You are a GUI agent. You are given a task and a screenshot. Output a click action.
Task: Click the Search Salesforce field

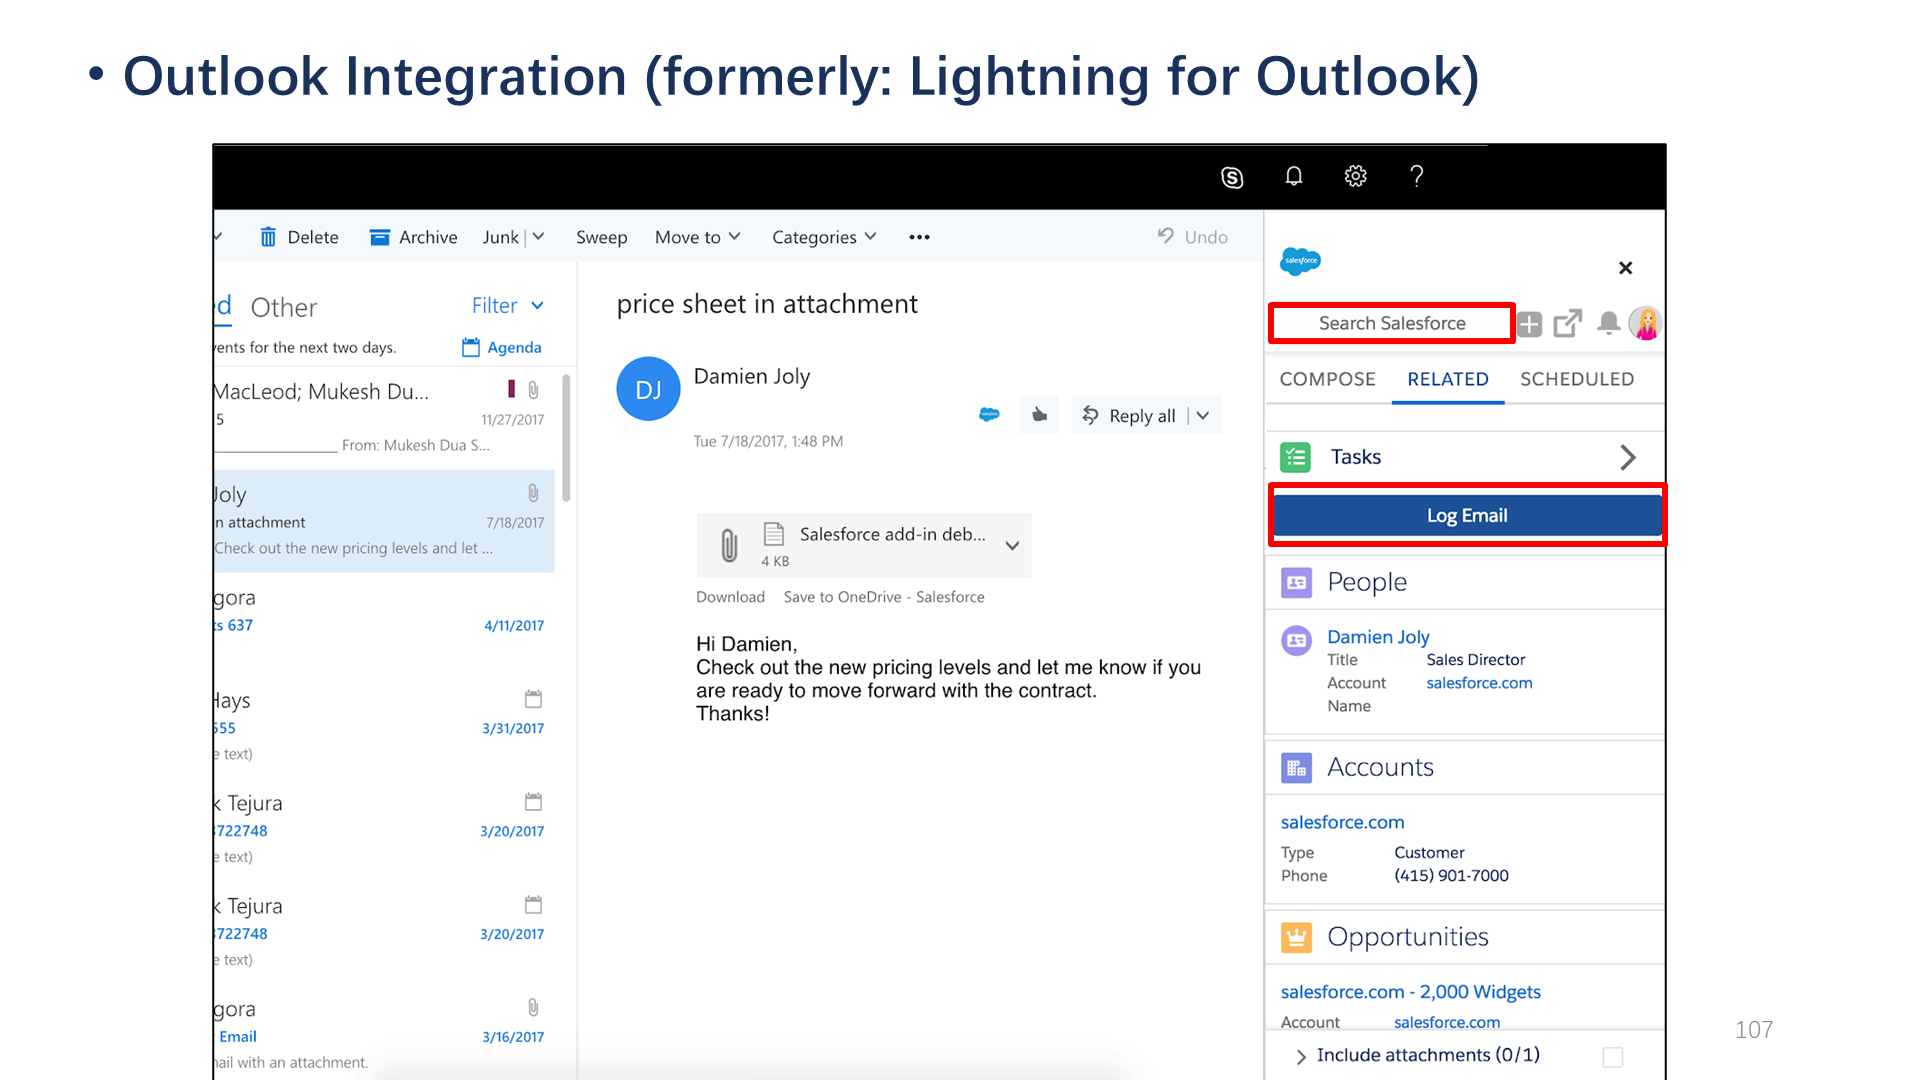(x=1391, y=323)
